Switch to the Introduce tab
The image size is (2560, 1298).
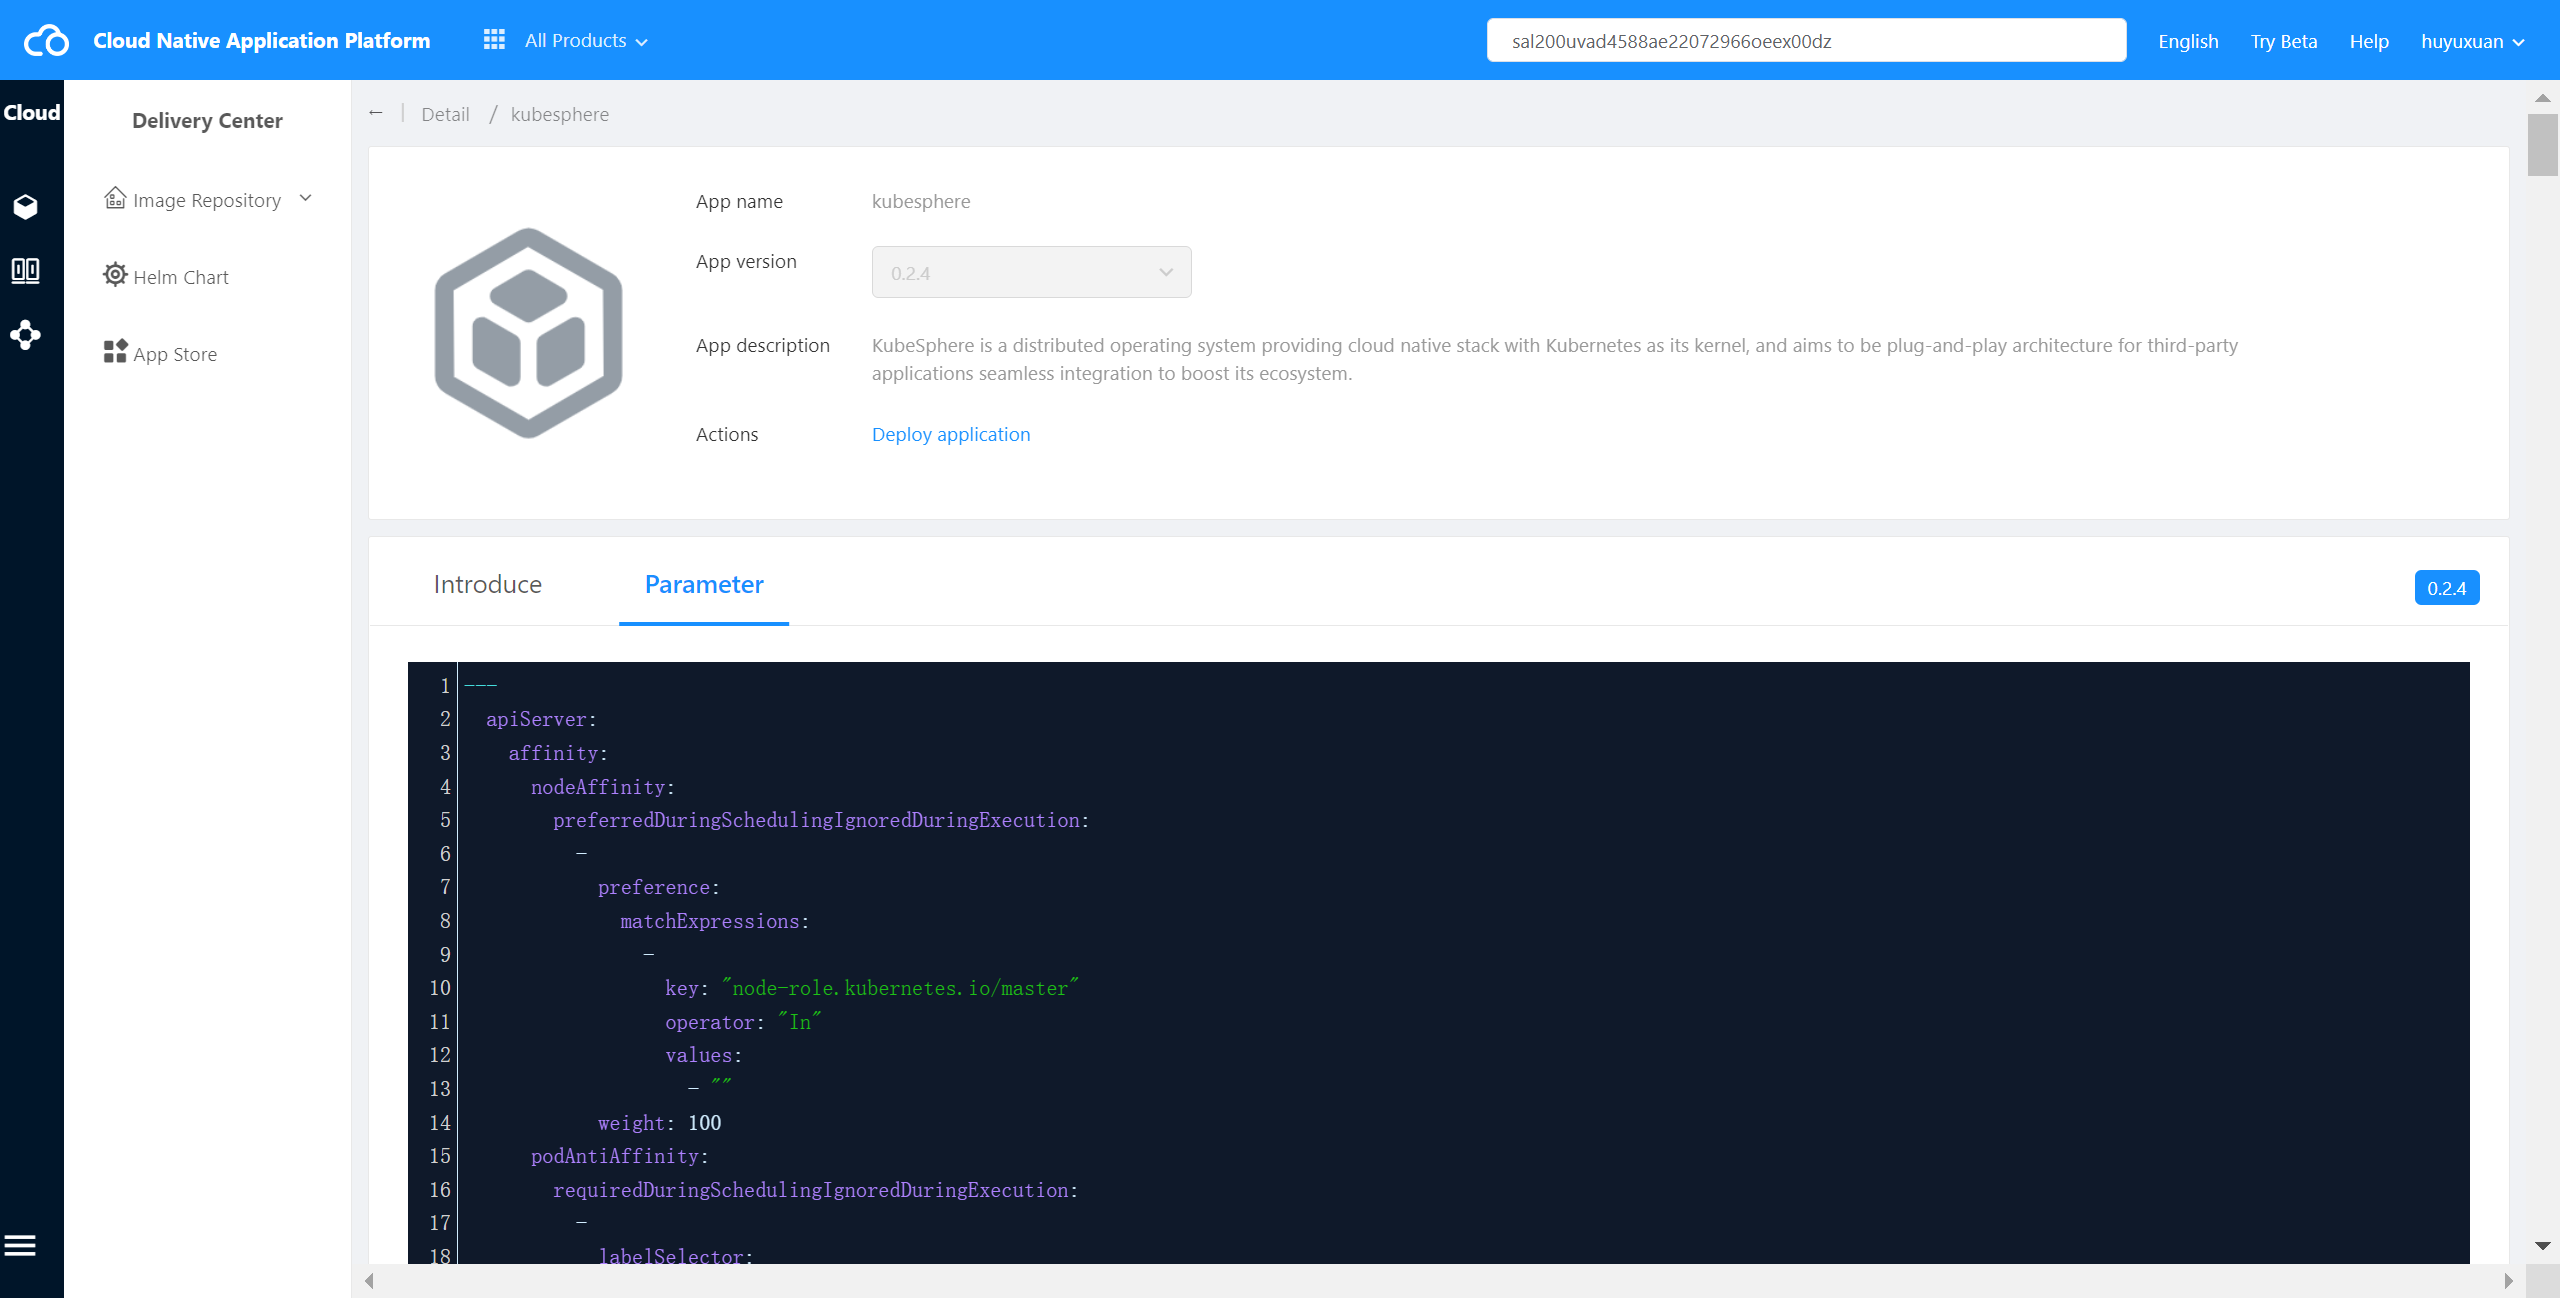coord(488,584)
